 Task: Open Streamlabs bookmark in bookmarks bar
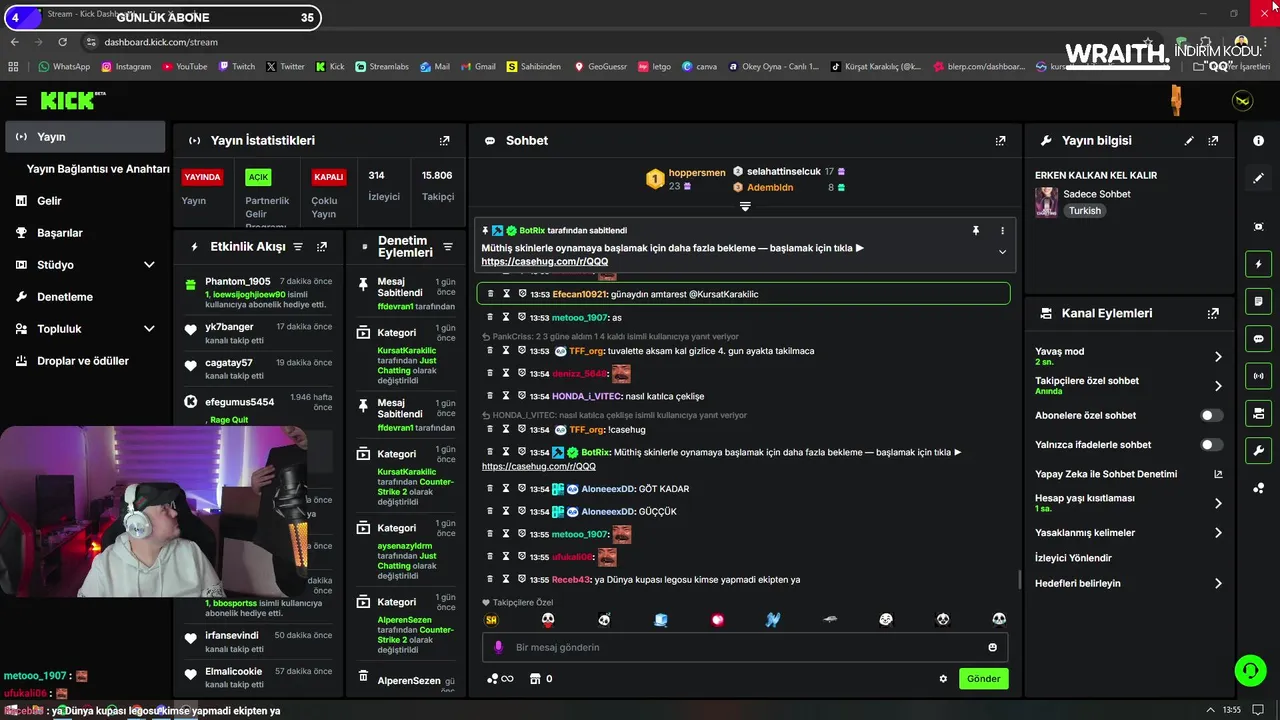click(x=381, y=67)
